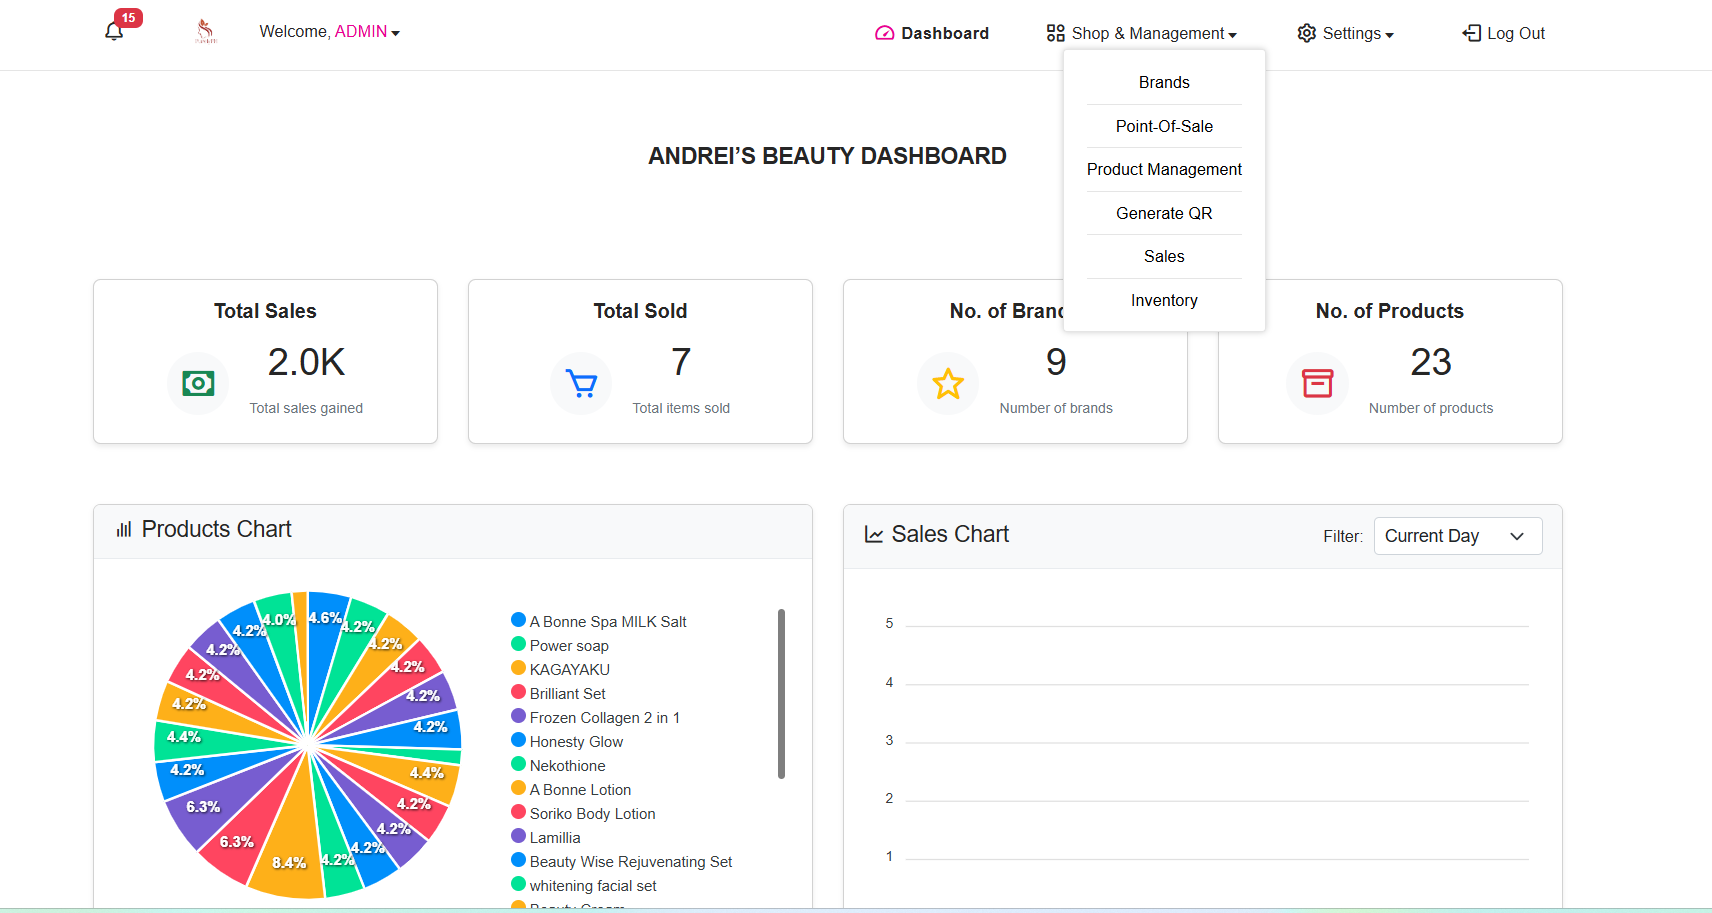Select Point-Of-Sale from the open menu
The width and height of the screenshot is (1712, 913).
(1164, 126)
